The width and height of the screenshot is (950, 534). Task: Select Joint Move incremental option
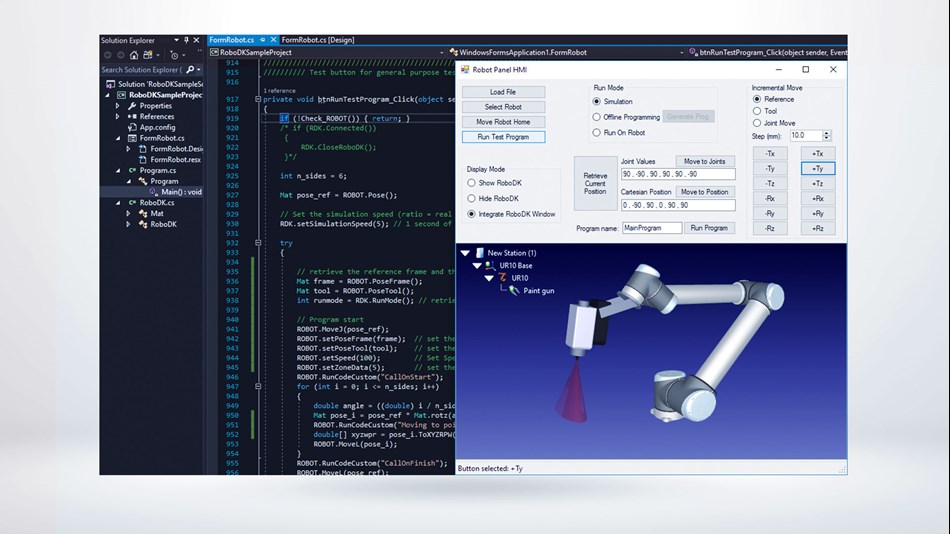757,123
